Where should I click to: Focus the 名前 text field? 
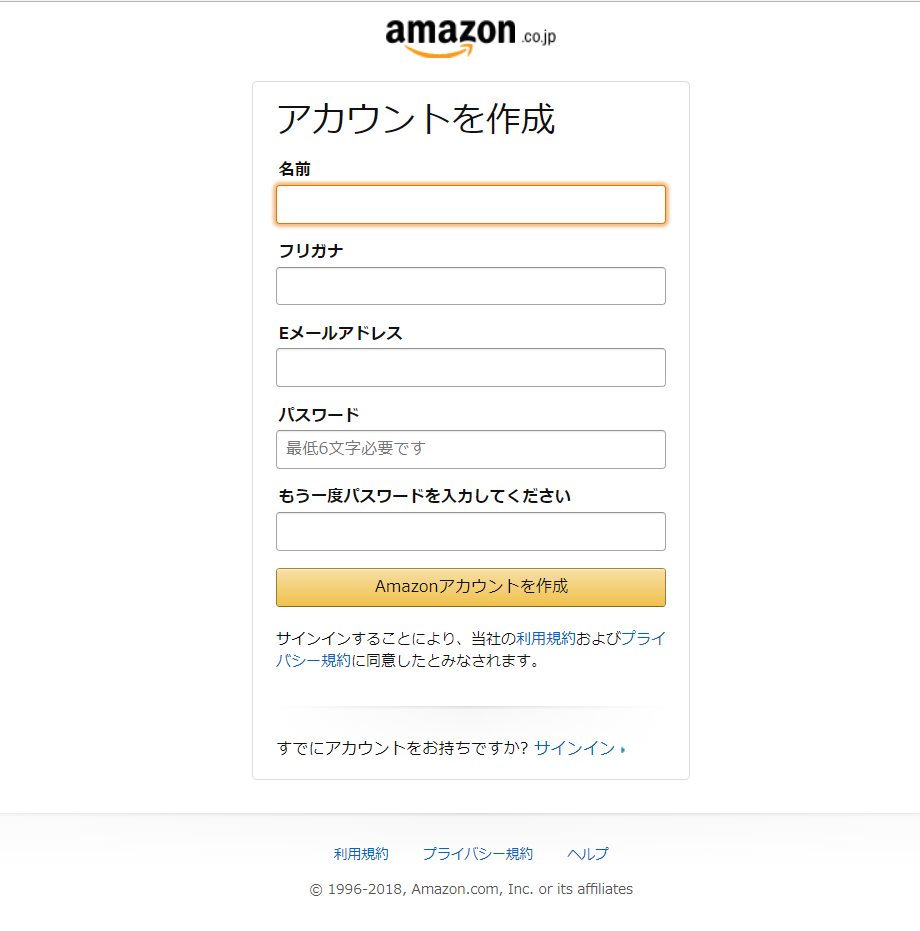470,204
